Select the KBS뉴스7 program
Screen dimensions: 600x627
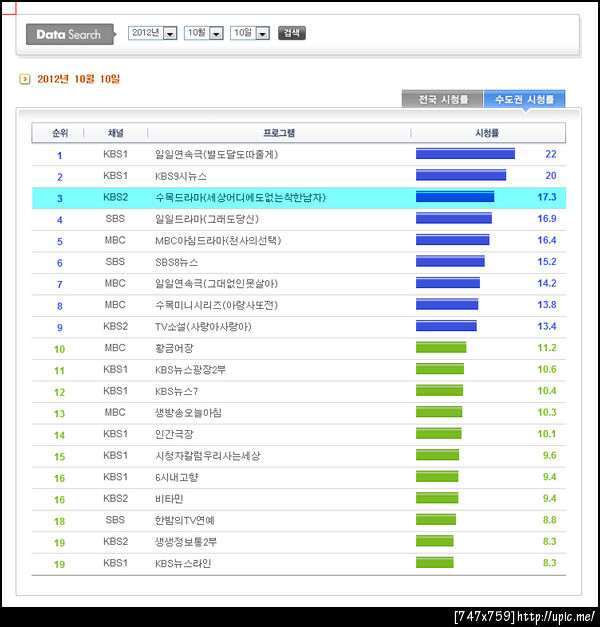(x=176, y=391)
